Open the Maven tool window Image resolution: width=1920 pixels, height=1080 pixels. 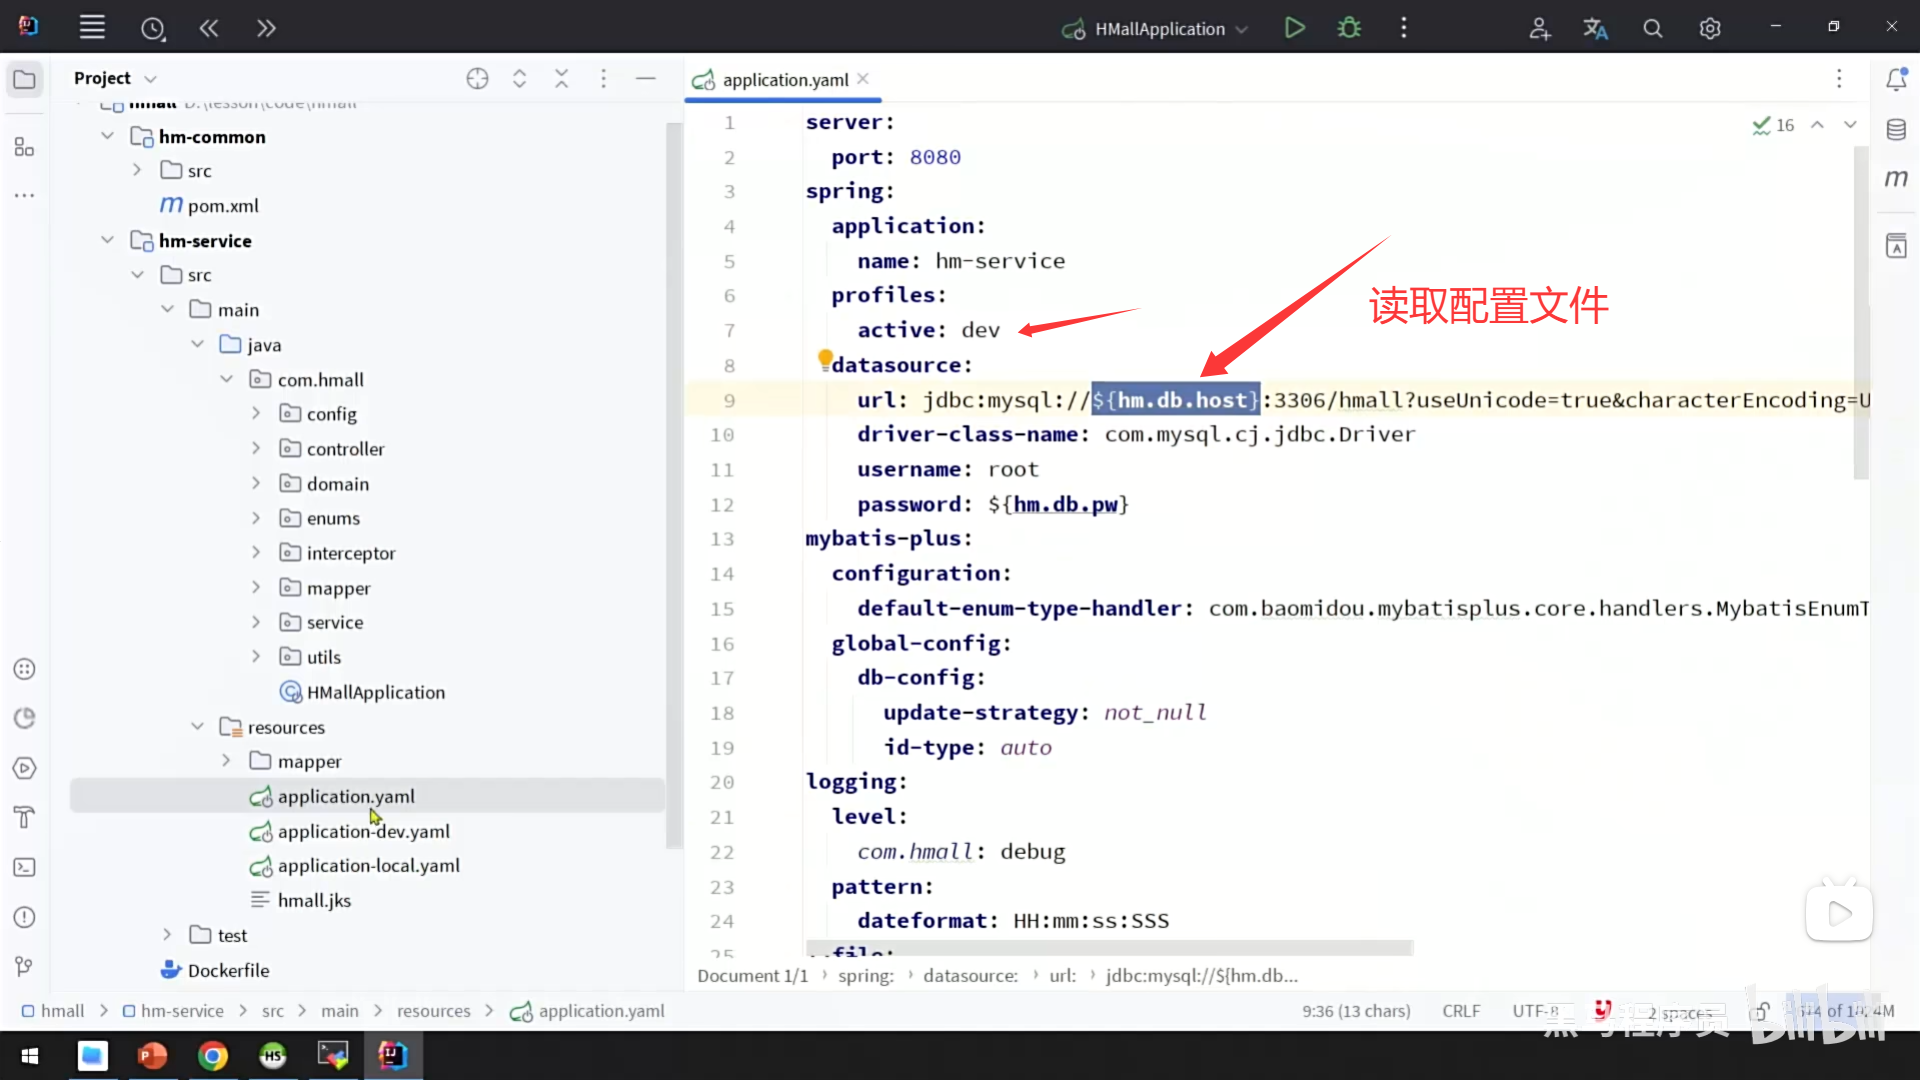[1896, 179]
